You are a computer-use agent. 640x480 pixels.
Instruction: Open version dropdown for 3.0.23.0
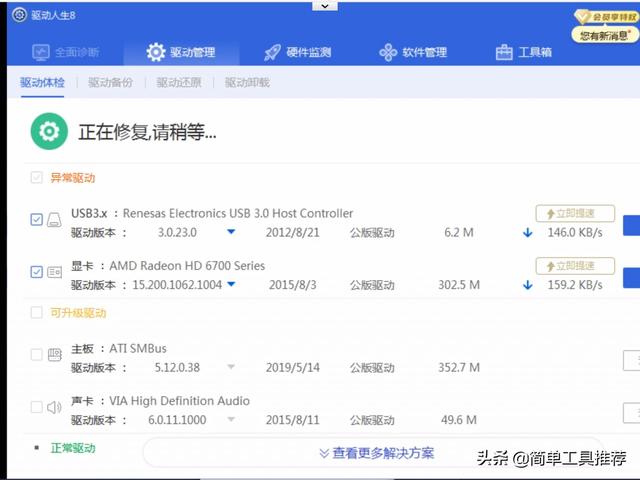[231, 232]
